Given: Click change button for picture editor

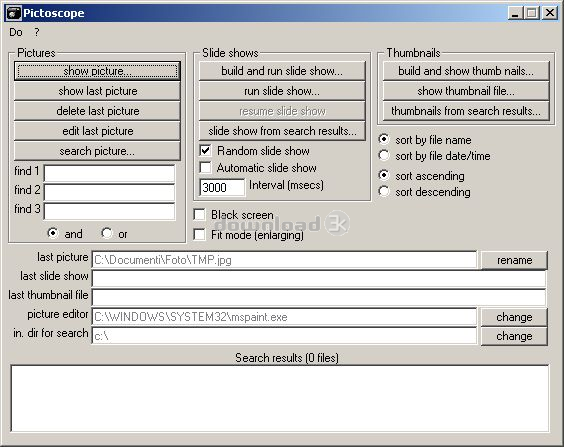Looking at the screenshot, I should click(514, 317).
